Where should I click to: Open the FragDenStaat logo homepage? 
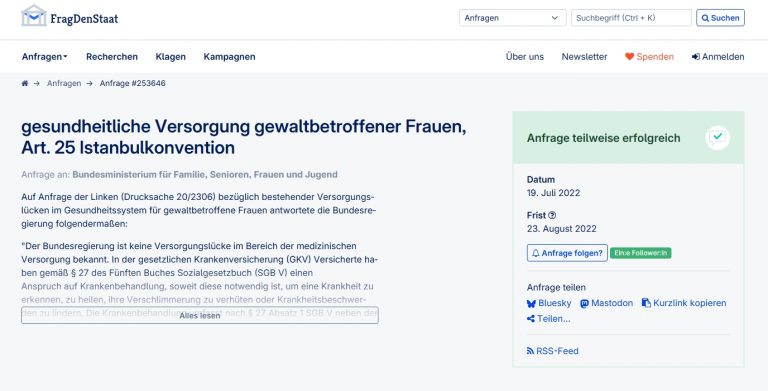point(70,17)
